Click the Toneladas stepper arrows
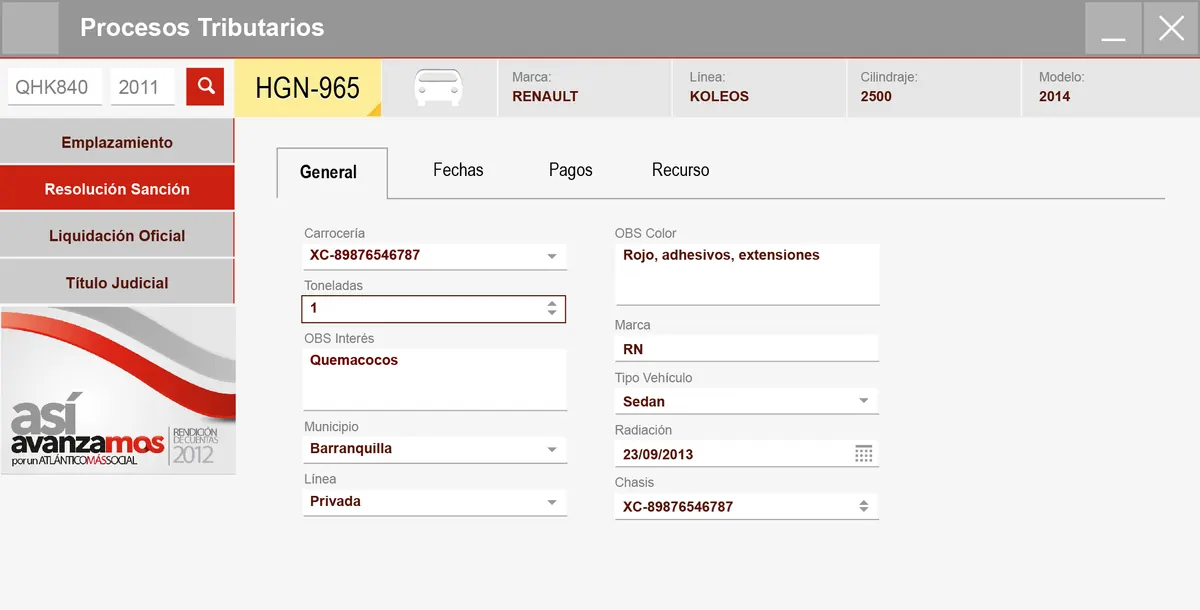 click(x=552, y=309)
